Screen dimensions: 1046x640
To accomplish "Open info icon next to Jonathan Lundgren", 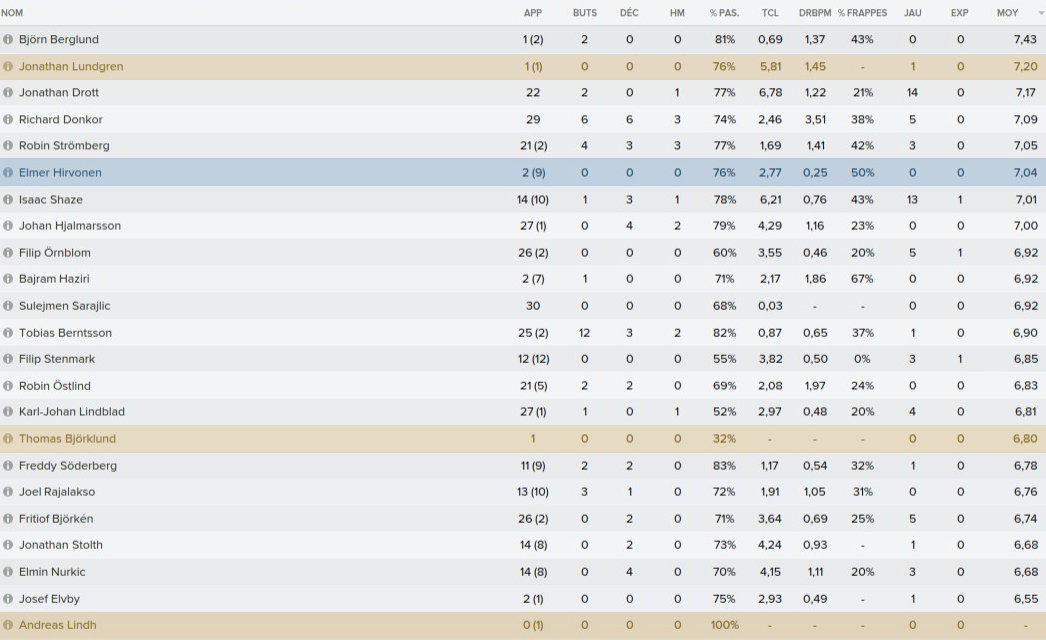I will click(8, 66).
